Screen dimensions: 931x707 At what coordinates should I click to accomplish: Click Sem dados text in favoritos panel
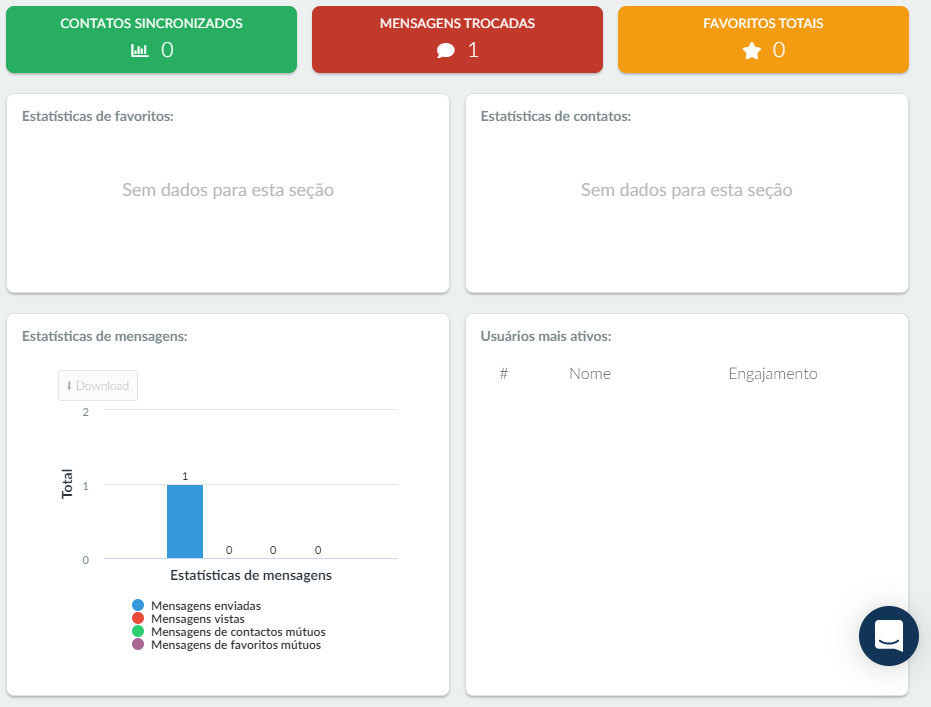[x=228, y=190]
